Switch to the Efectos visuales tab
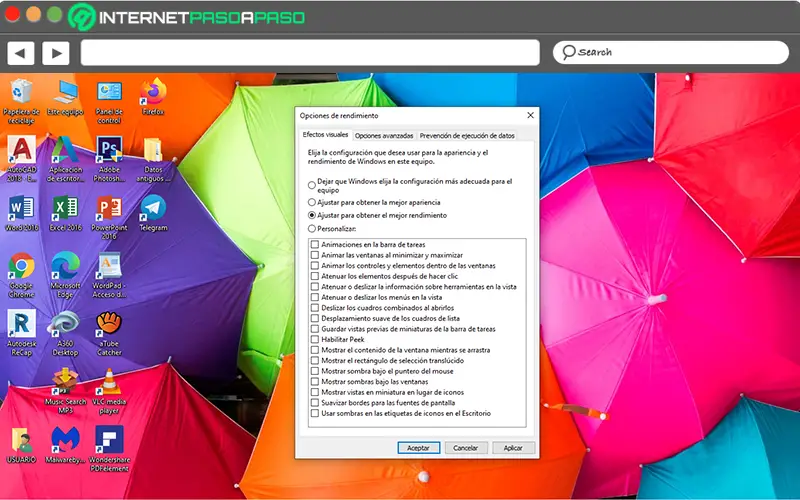Viewport: 800px width, 500px height. (325, 135)
